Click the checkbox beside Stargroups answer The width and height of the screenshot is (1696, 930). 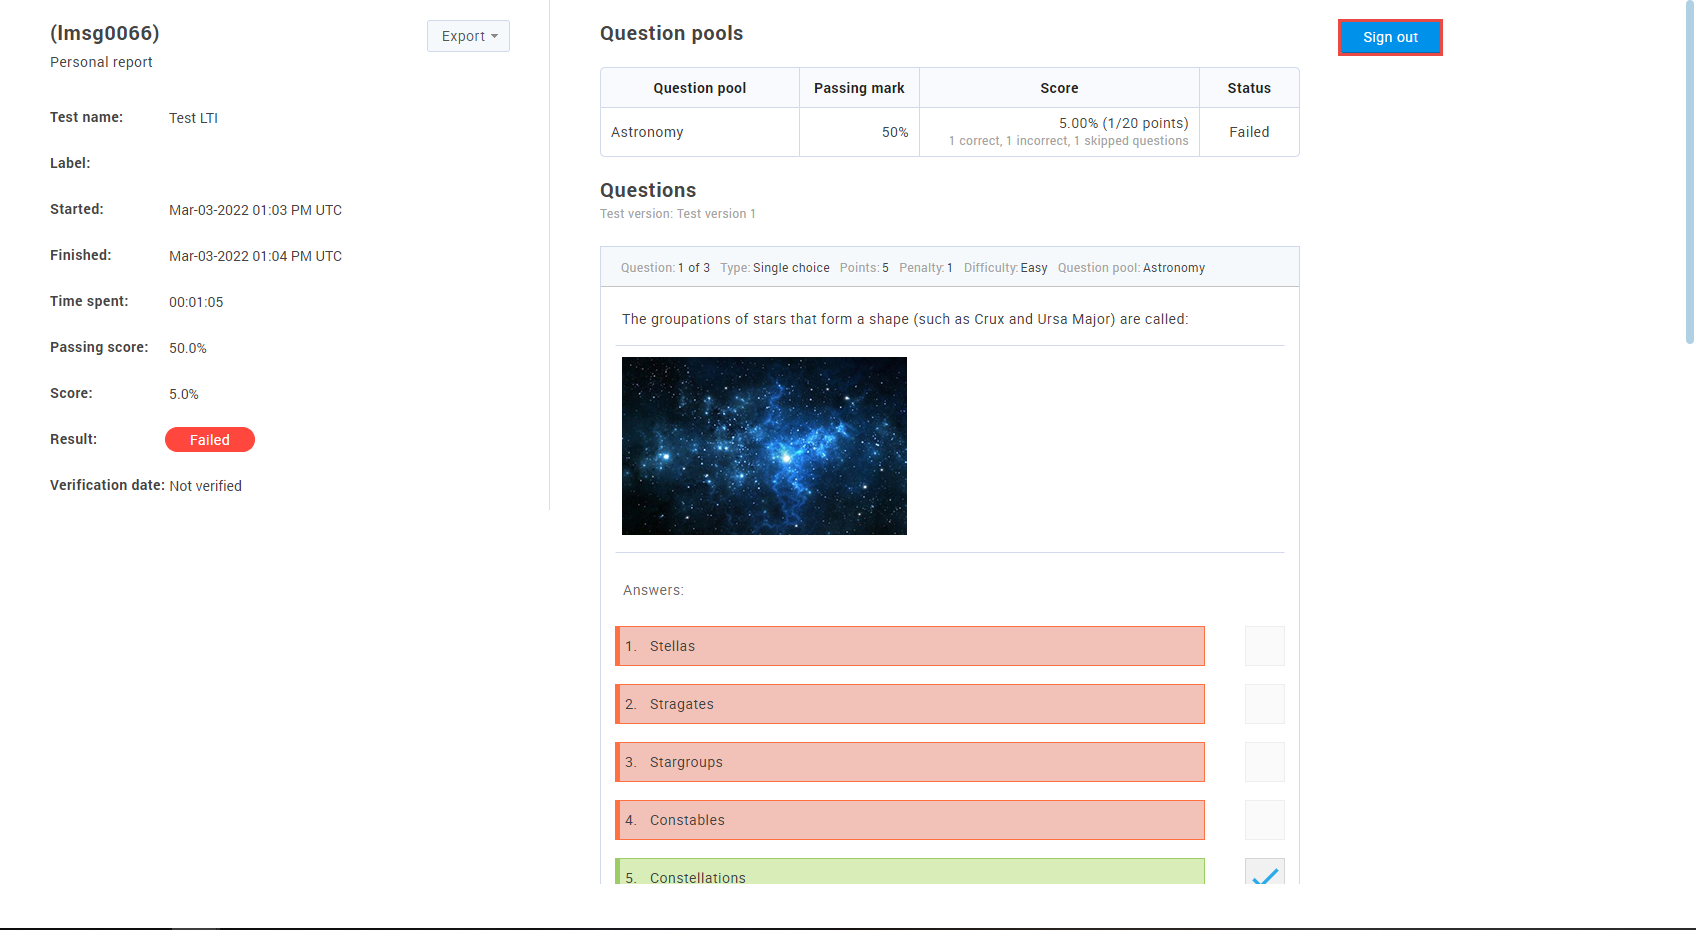1264,762
